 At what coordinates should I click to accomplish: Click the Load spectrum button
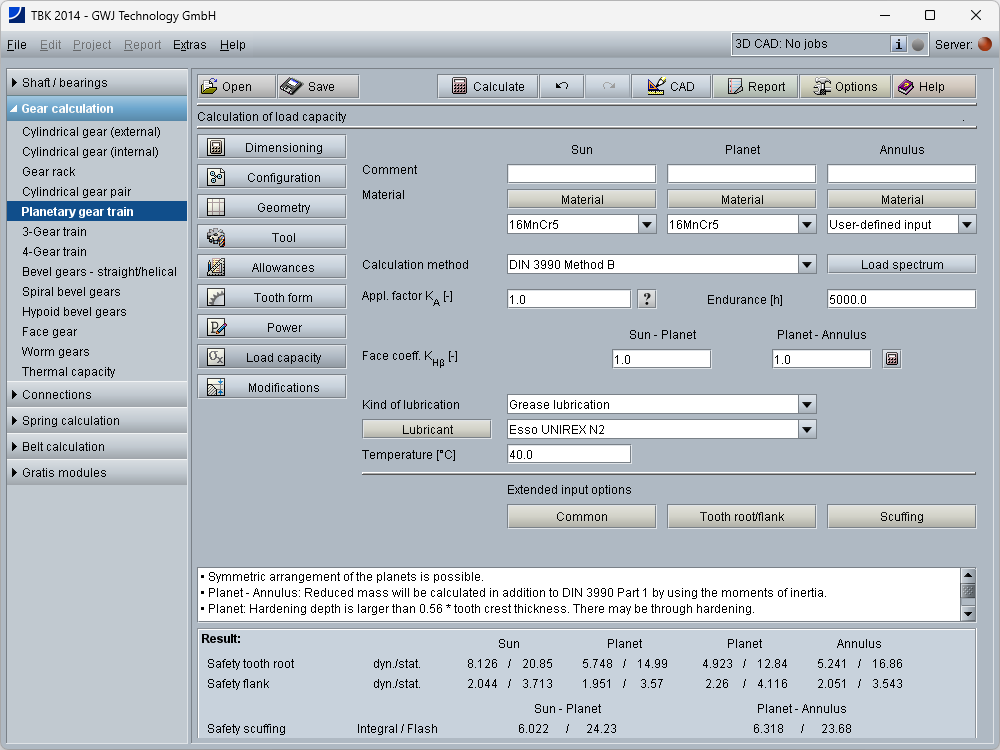(x=901, y=265)
